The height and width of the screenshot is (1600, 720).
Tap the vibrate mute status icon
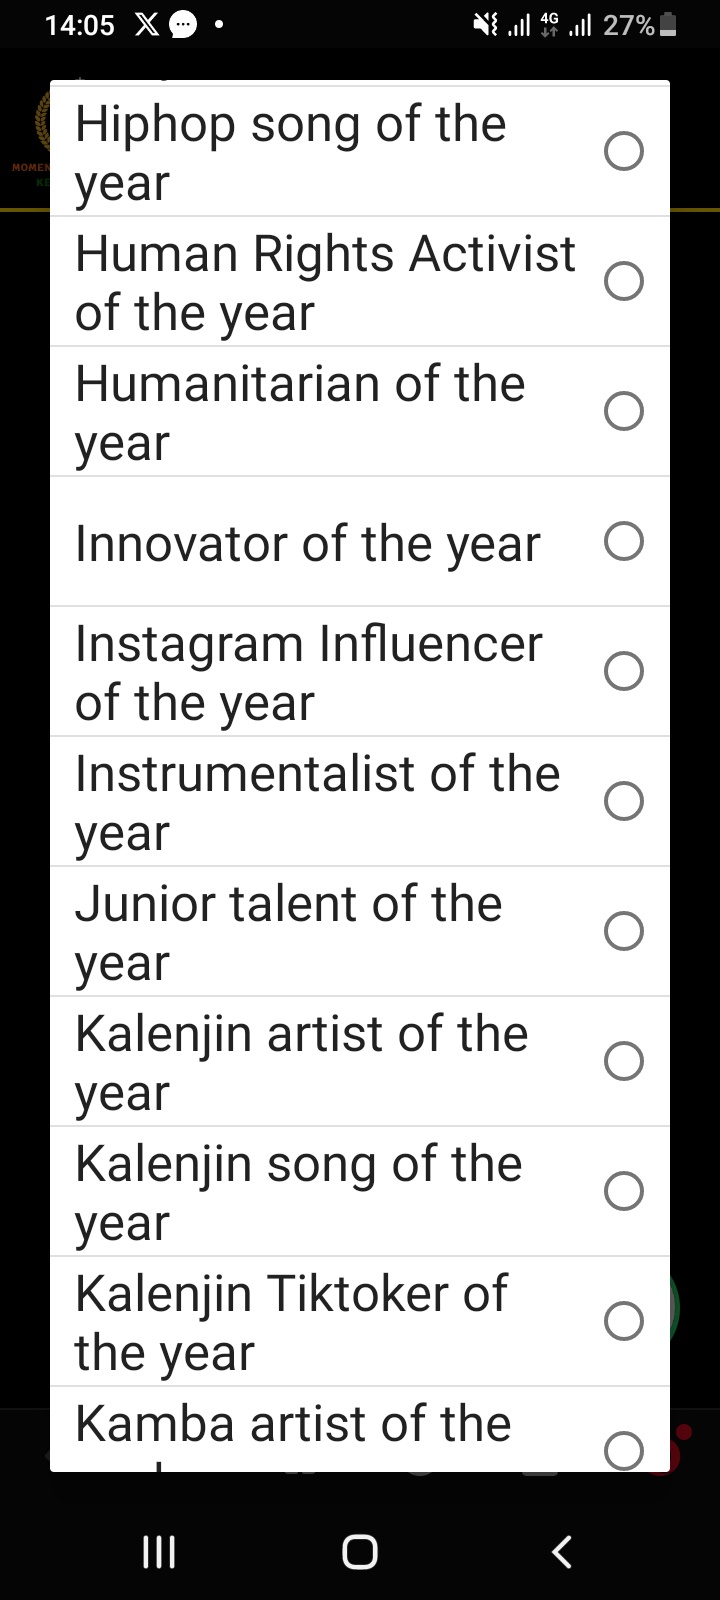click(486, 25)
